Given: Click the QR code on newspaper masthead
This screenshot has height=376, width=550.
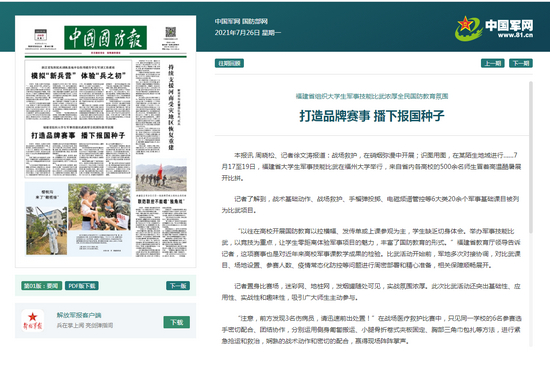Looking at the screenshot, I should 170,32.
